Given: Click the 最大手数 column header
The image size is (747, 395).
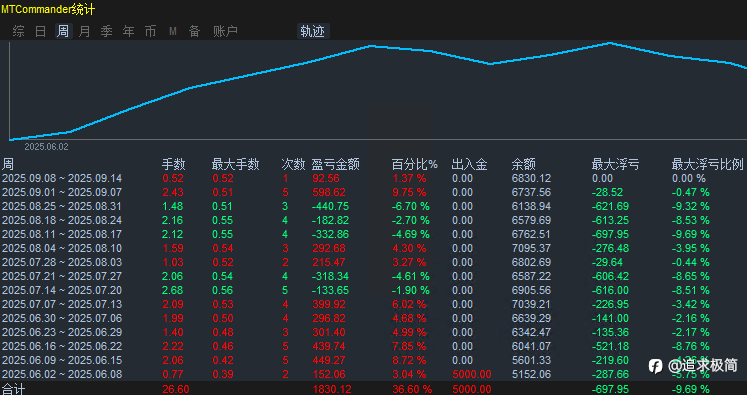Looking at the screenshot, I should (235, 164).
